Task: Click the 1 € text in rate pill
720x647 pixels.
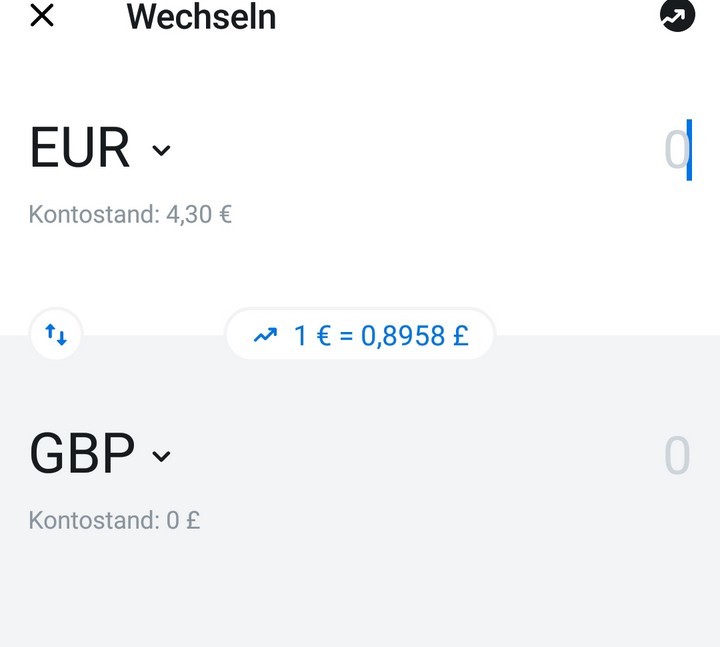Action: click(312, 336)
